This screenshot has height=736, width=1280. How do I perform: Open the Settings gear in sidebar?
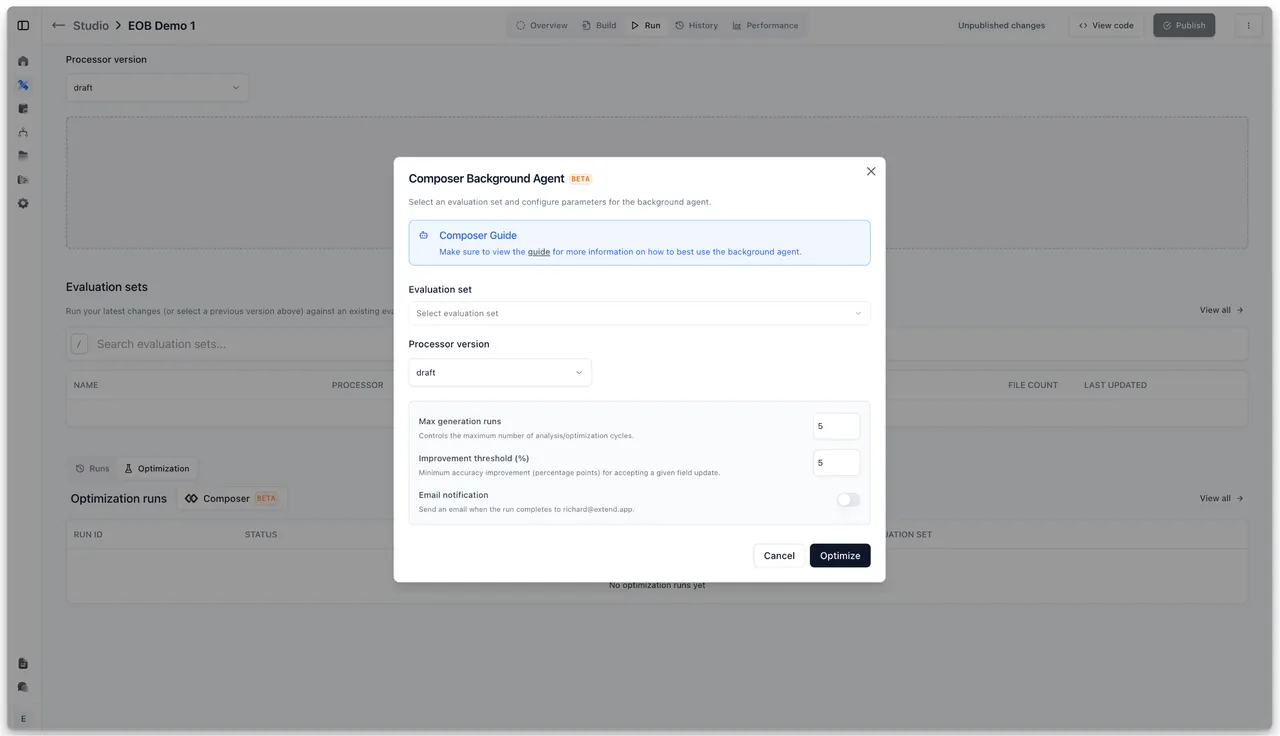coord(23,203)
